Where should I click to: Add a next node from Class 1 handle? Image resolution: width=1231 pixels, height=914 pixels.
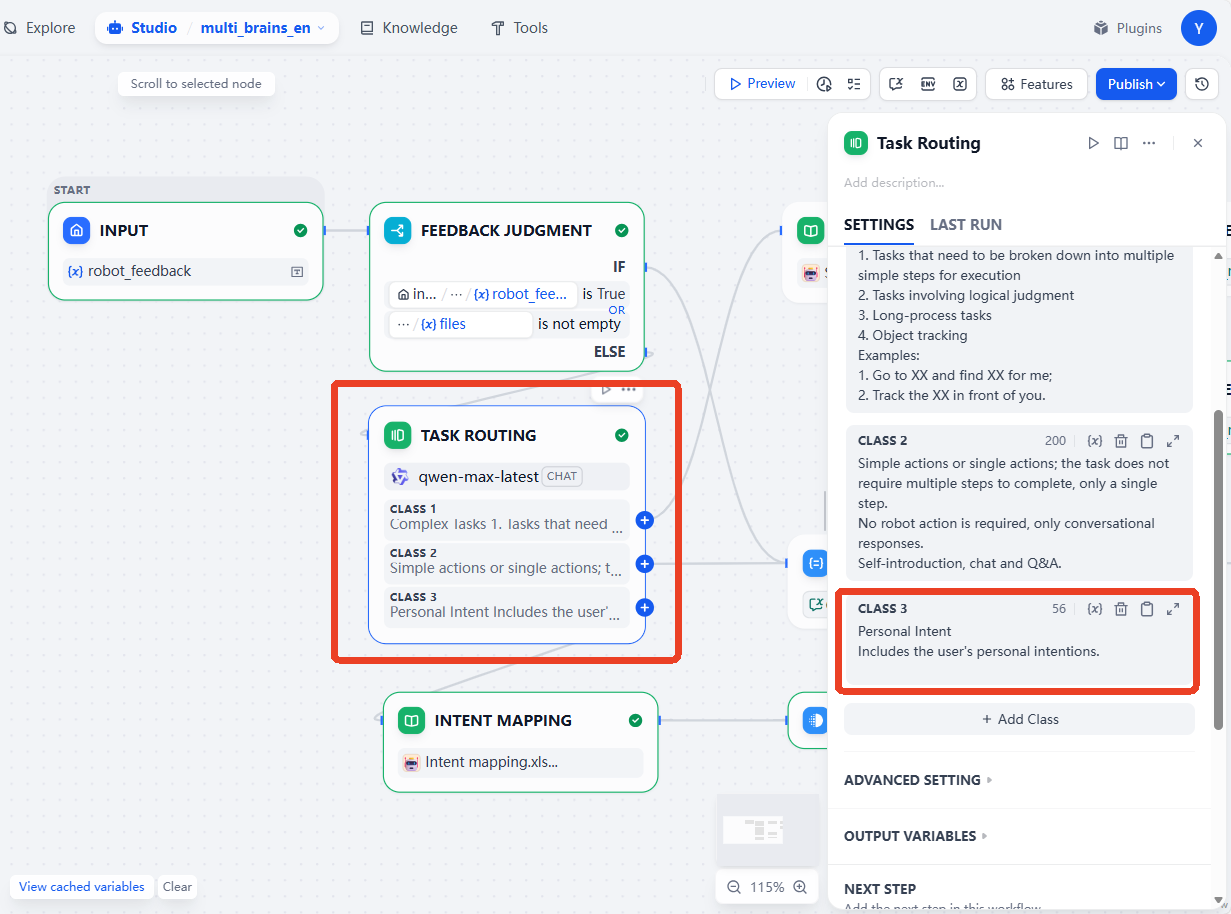tap(645, 520)
